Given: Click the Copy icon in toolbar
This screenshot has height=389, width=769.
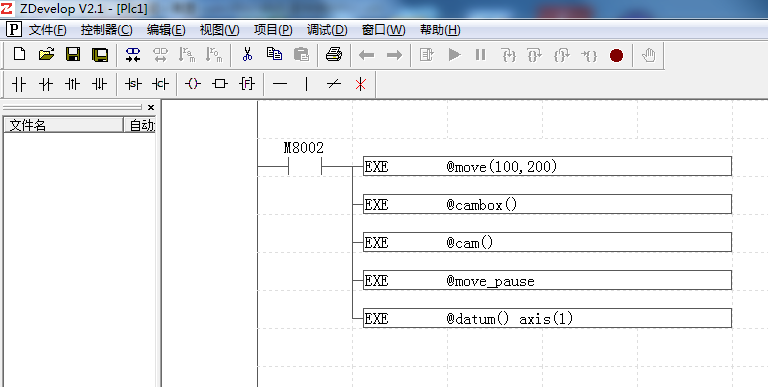Looking at the screenshot, I should pos(274,54).
